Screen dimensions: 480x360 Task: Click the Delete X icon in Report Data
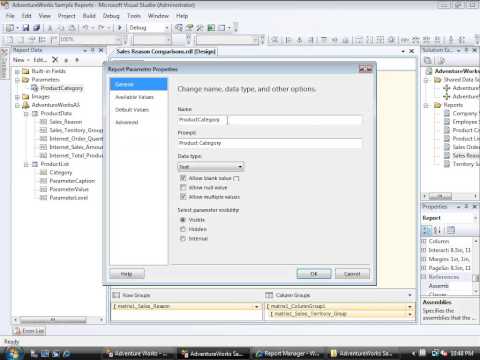[55, 60]
